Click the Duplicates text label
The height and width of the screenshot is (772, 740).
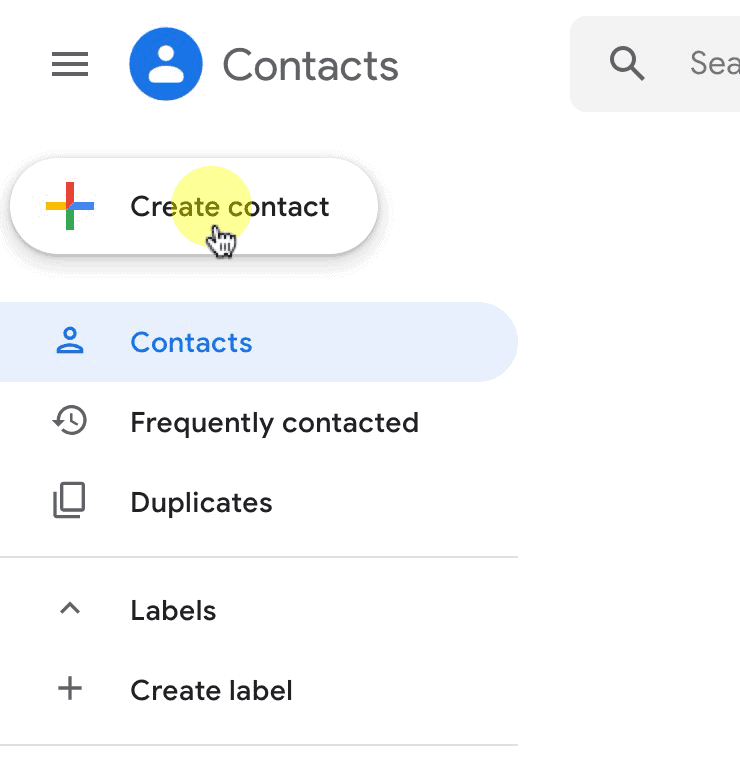[x=201, y=503]
